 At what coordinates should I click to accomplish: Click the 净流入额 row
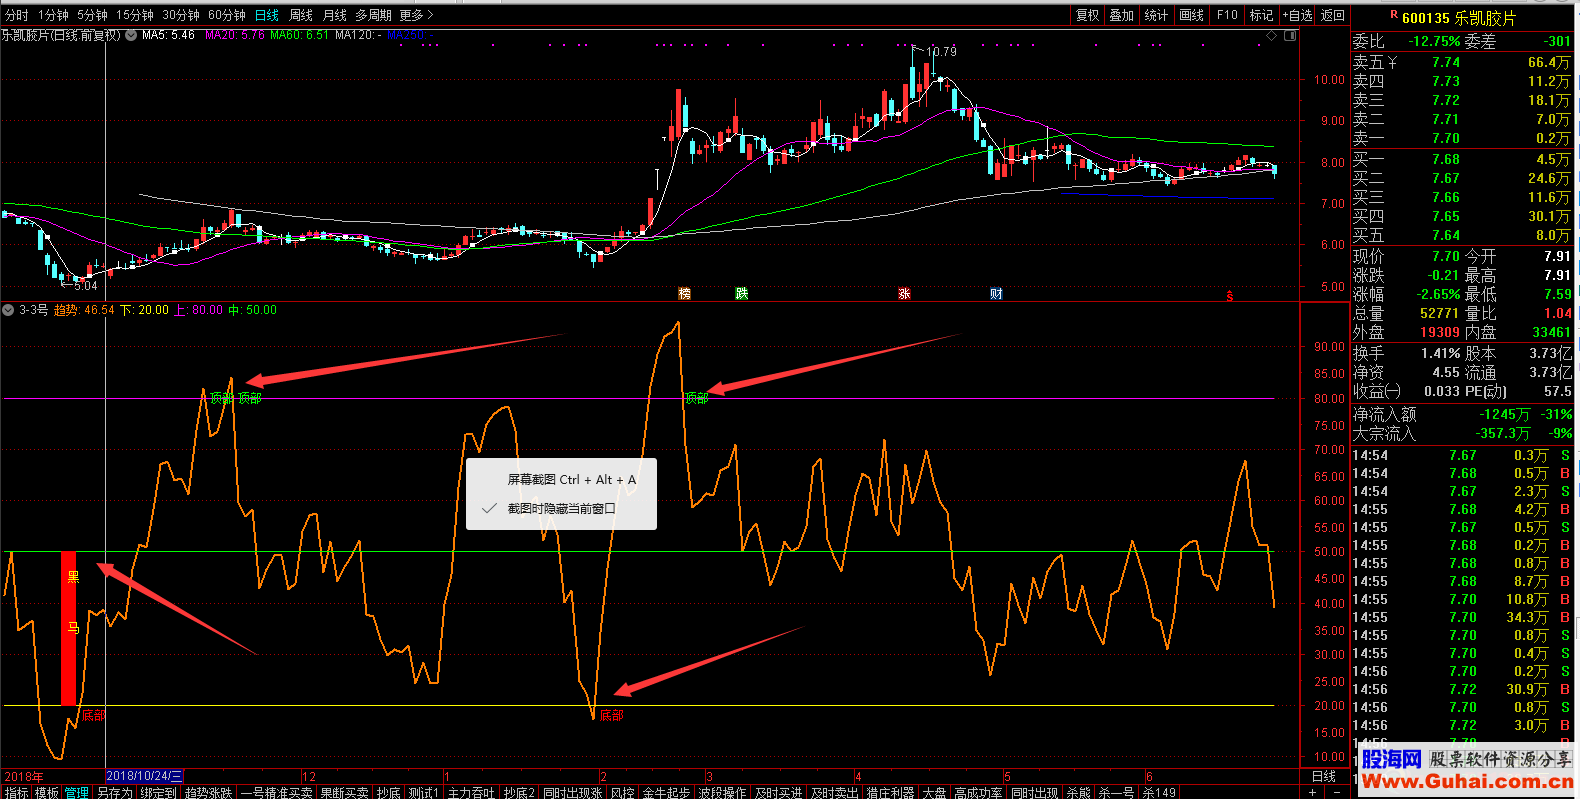point(1462,414)
